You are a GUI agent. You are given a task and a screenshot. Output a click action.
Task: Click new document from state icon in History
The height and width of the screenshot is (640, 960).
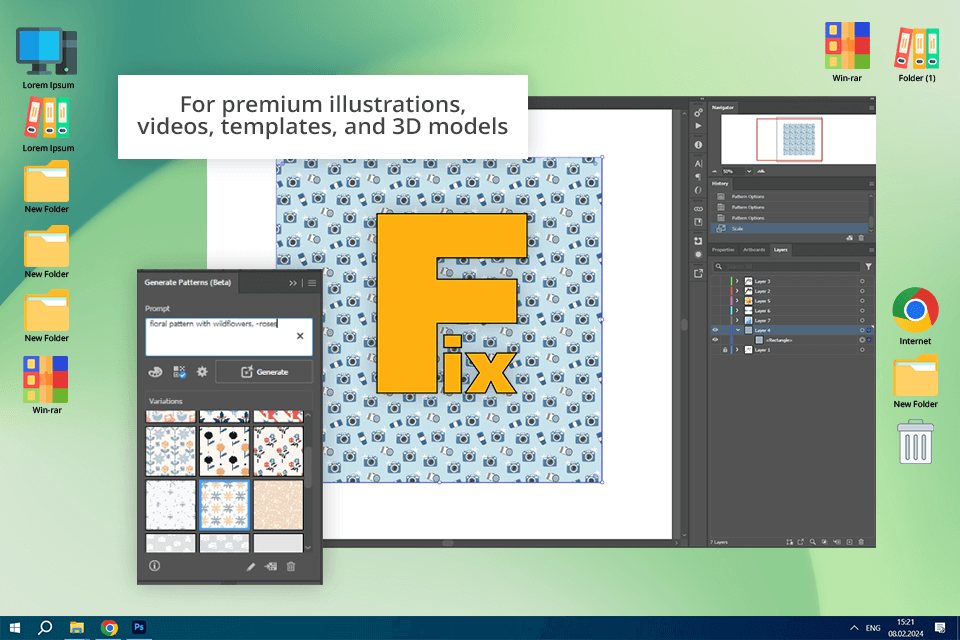pyautogui.click(x=849, y=238)
